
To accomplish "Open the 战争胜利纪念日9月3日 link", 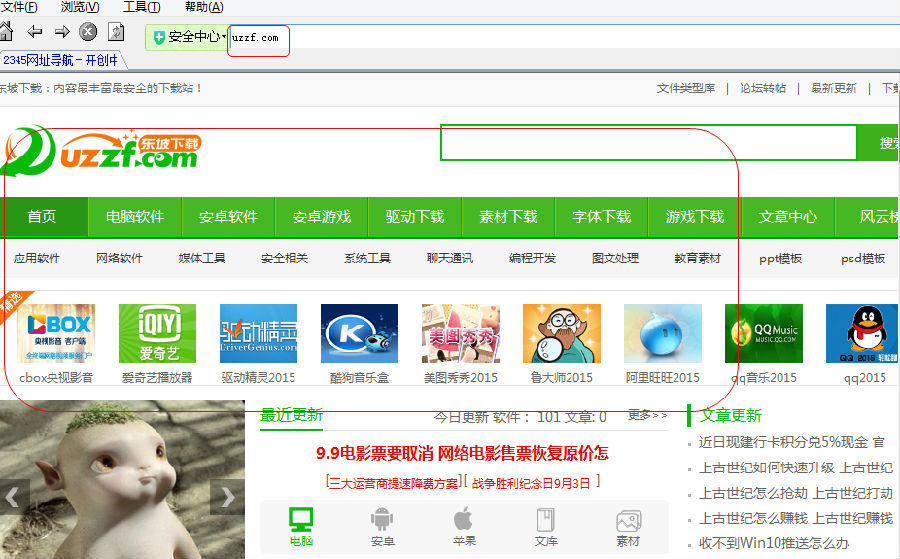I will 531,483.
